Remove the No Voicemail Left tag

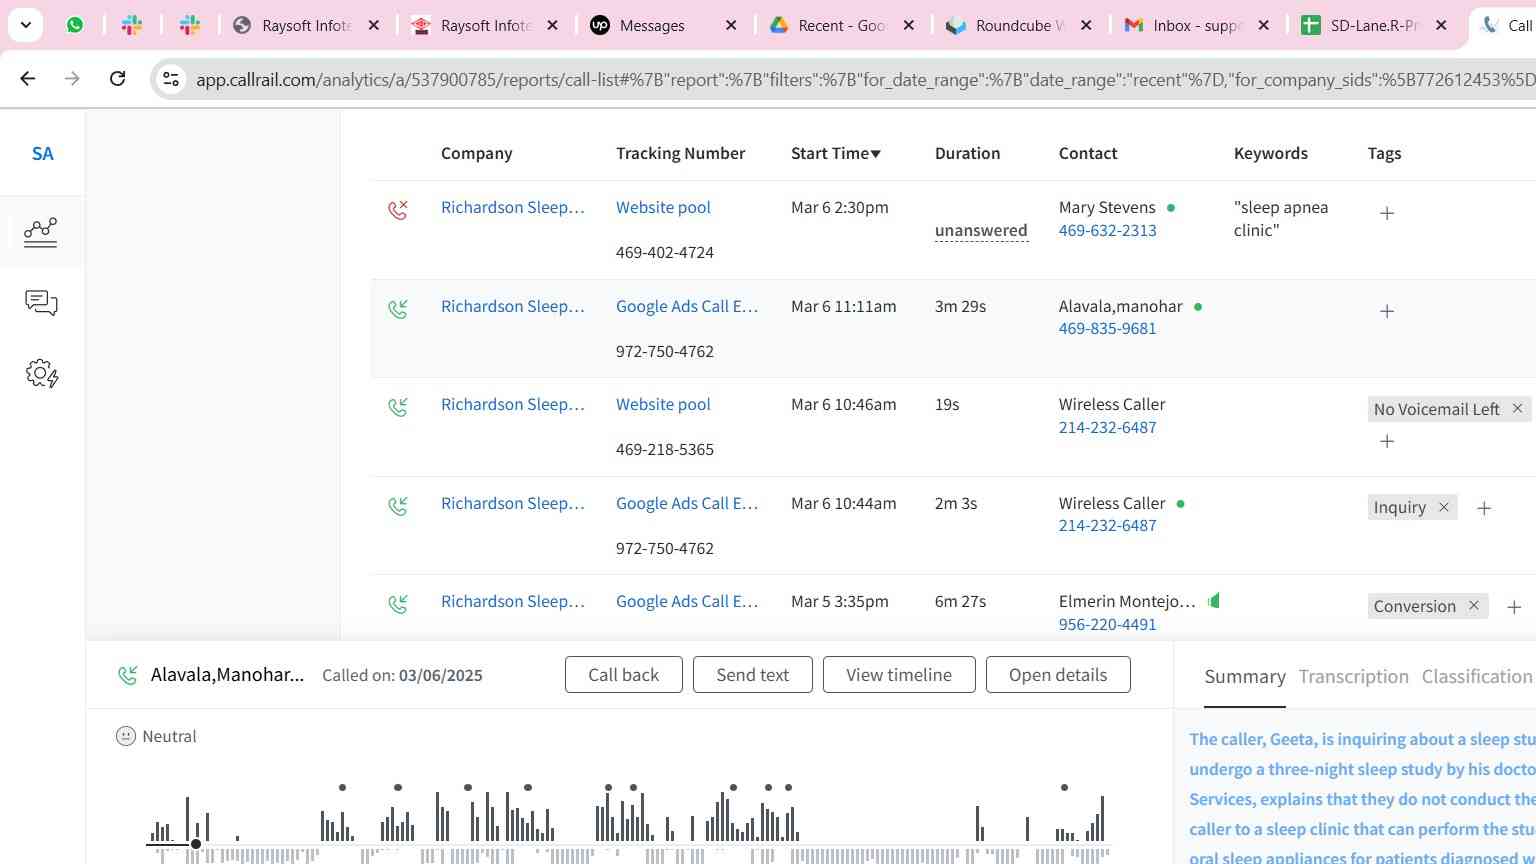click(1517, 408)
